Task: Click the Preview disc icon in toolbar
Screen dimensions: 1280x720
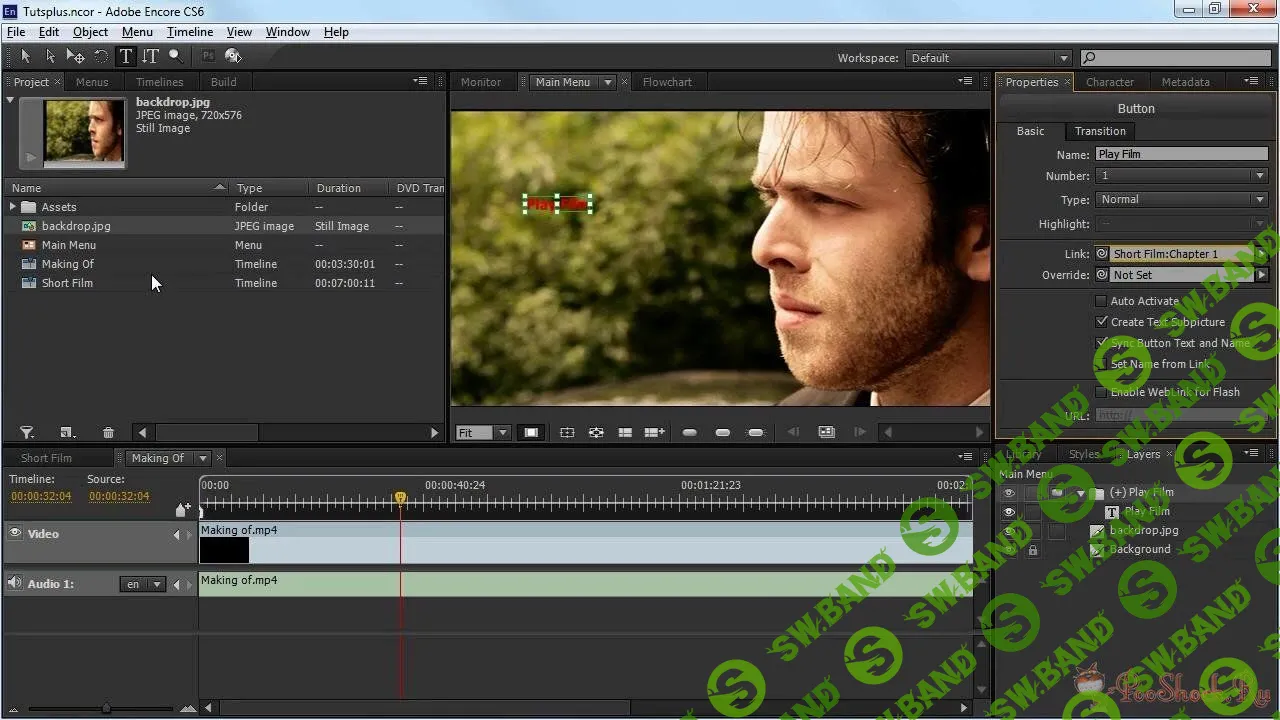Action: (233, 57)
